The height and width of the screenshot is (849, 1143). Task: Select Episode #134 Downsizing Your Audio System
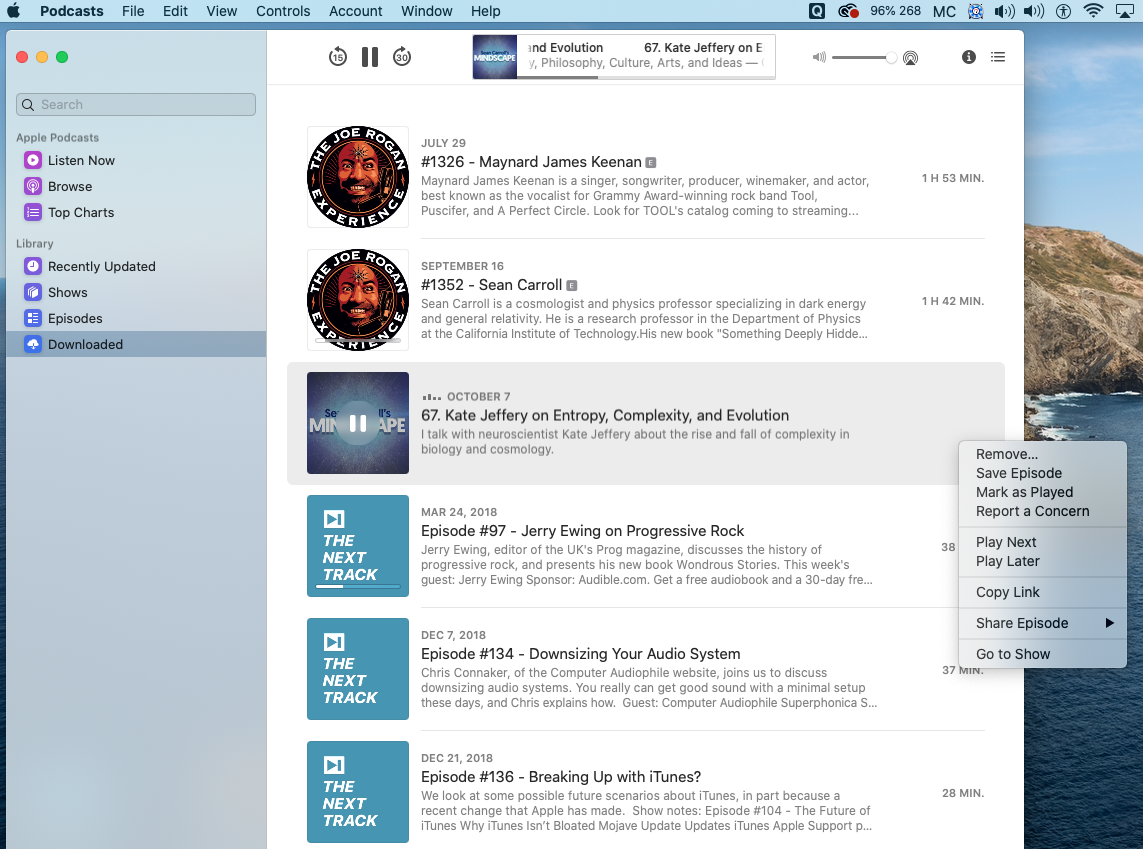pos(580,654)
